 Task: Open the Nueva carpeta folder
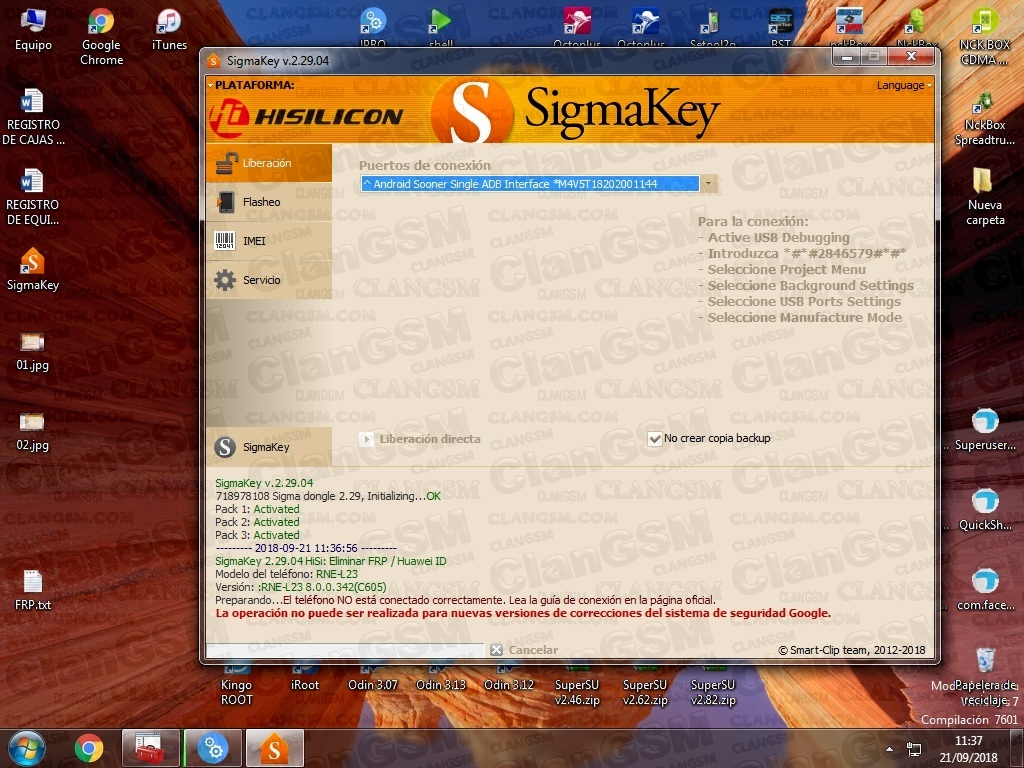tap(985, 197)
